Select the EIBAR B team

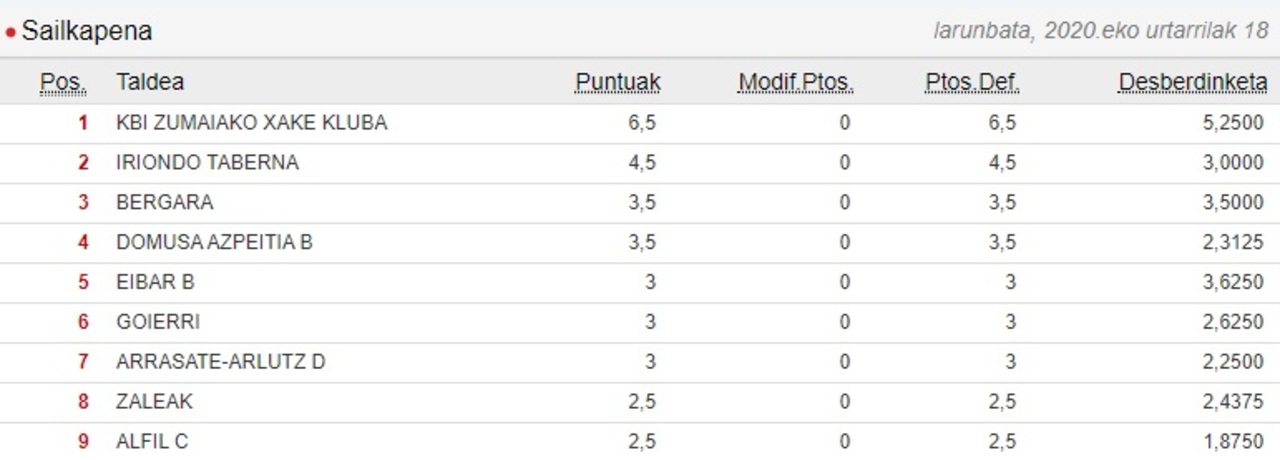click(x=155, y=282)
